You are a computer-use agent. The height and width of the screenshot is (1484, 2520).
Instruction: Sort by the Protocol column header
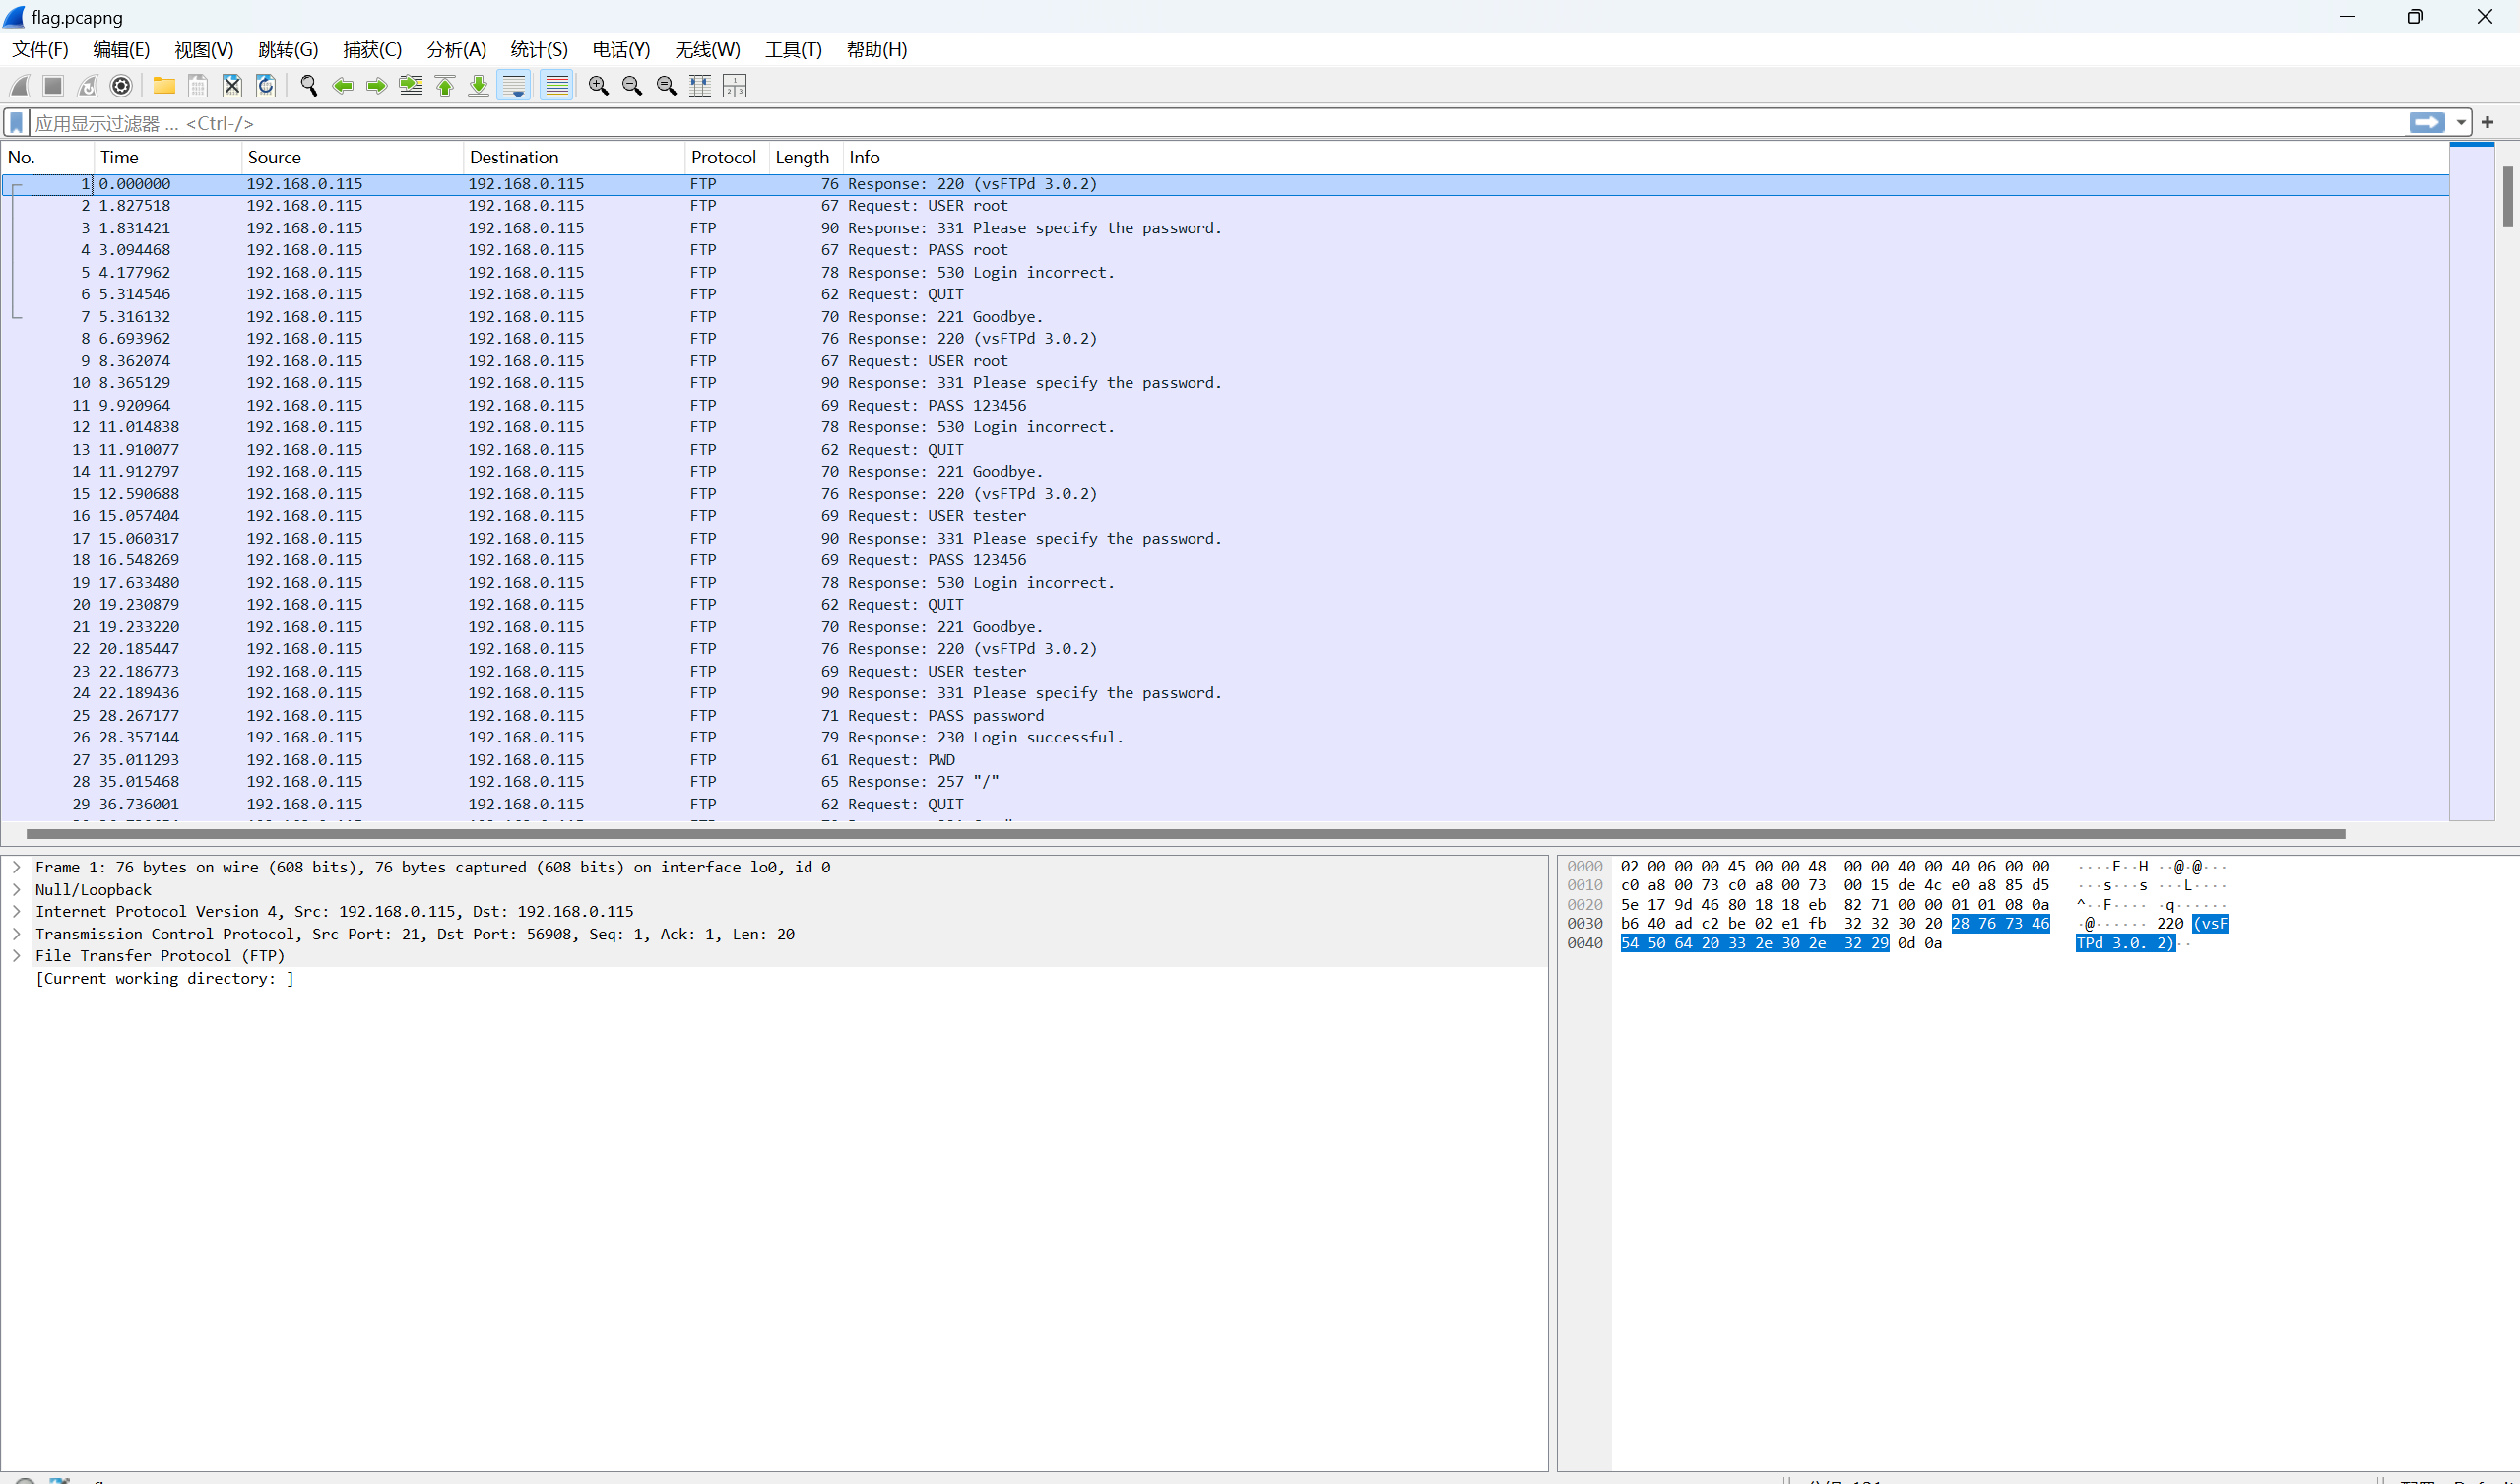(727, 157)
